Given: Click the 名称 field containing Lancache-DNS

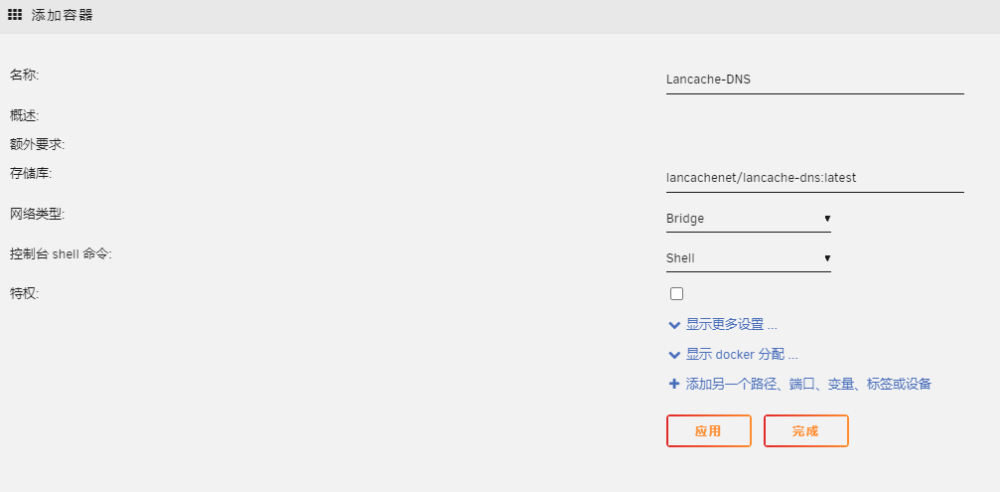Looking at the screenshot, I should 814,80.
